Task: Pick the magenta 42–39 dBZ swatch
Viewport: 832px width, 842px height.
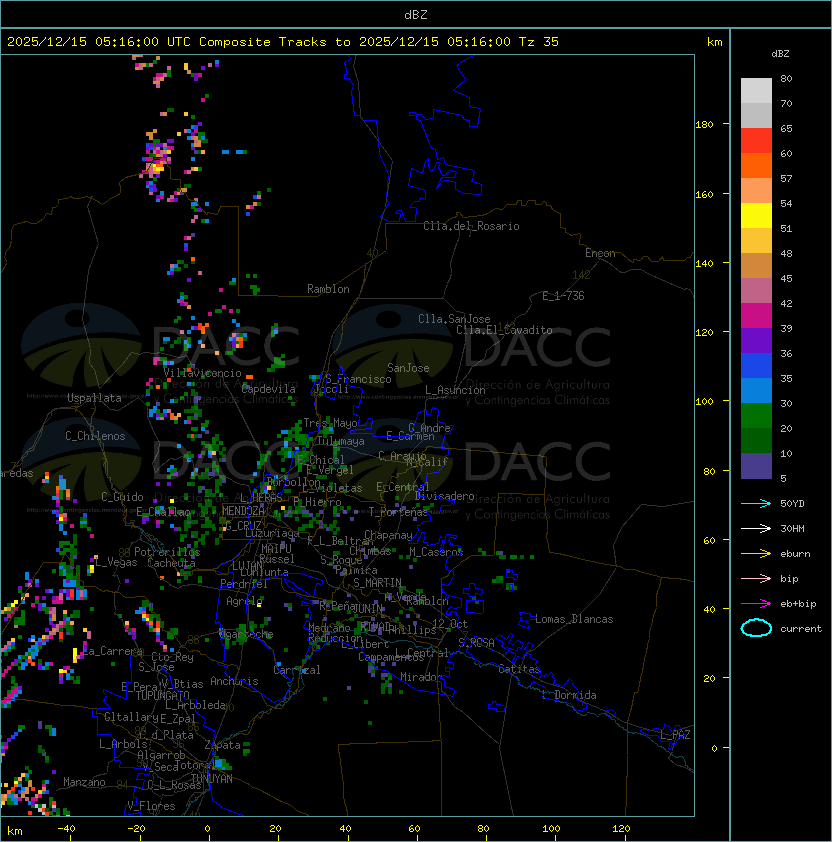Action: (x=756, y=316)
